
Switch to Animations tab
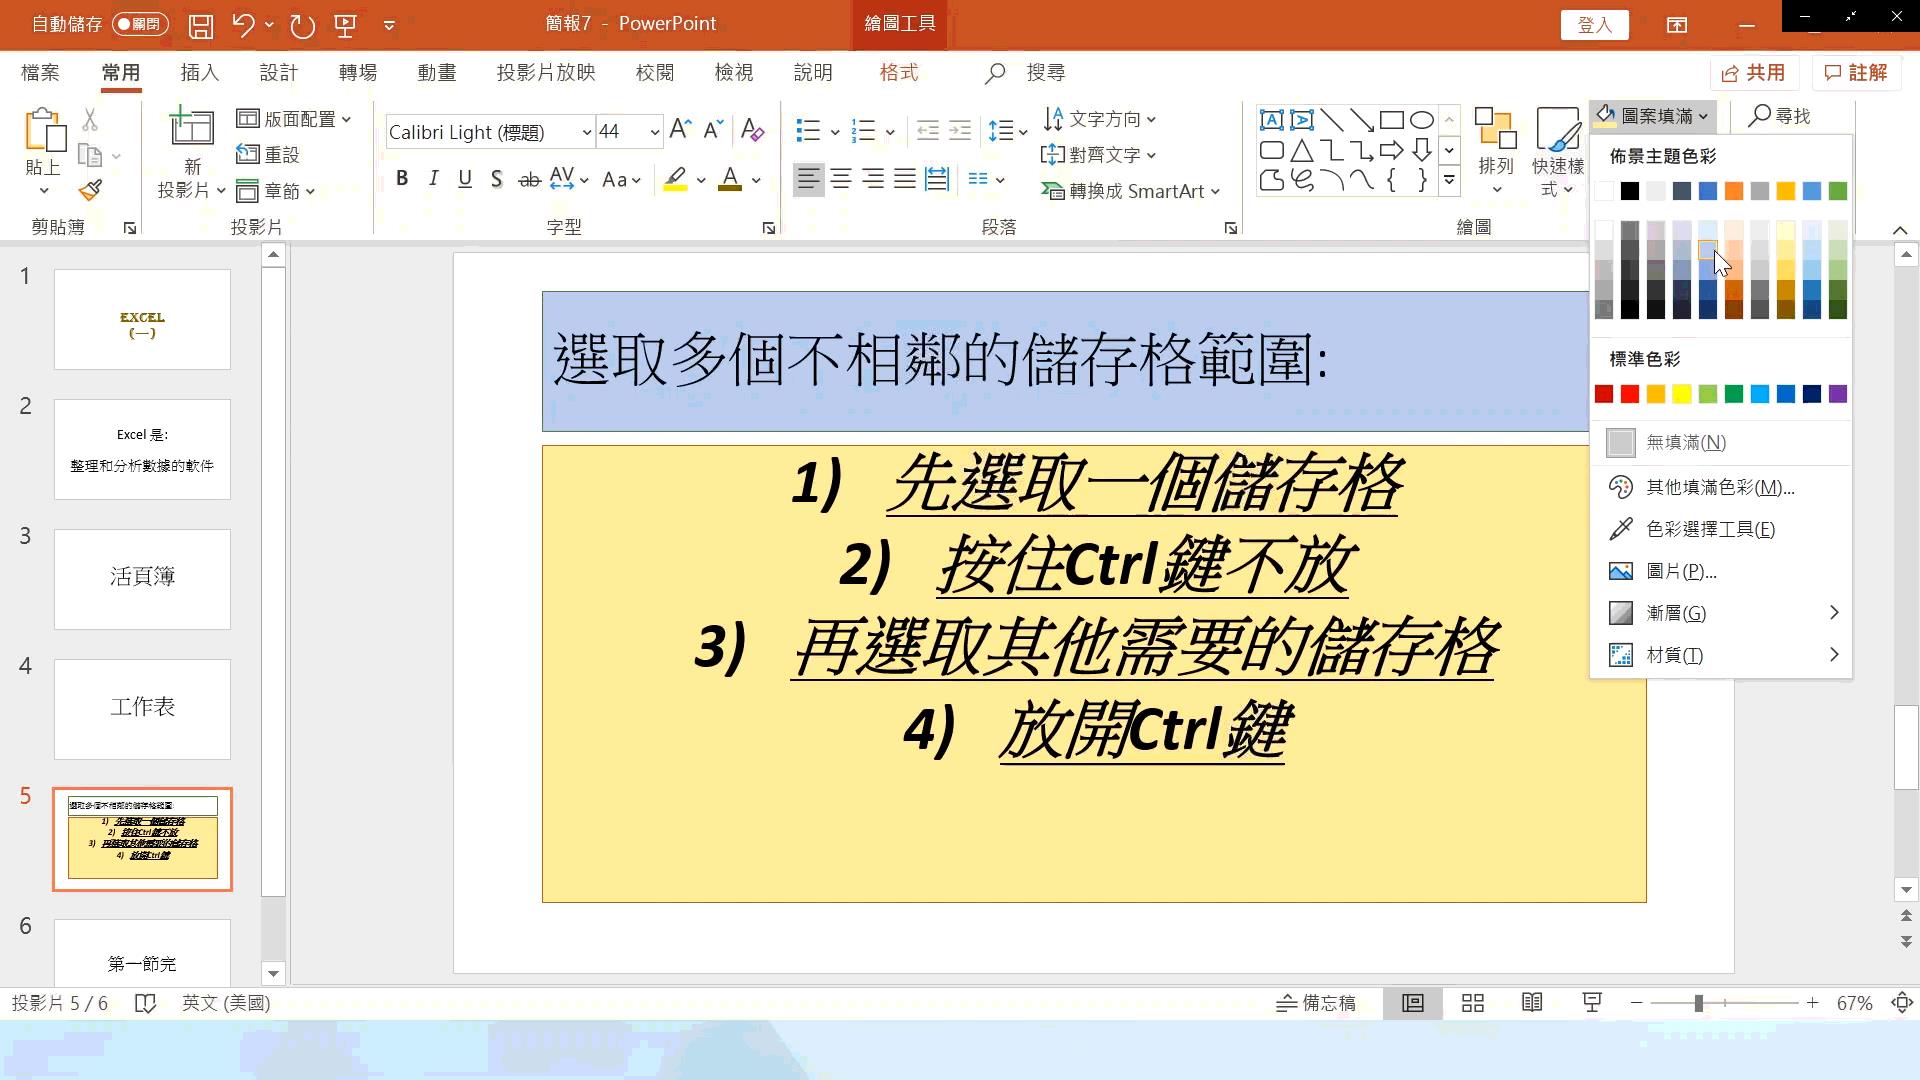click(x=437, y=73)
